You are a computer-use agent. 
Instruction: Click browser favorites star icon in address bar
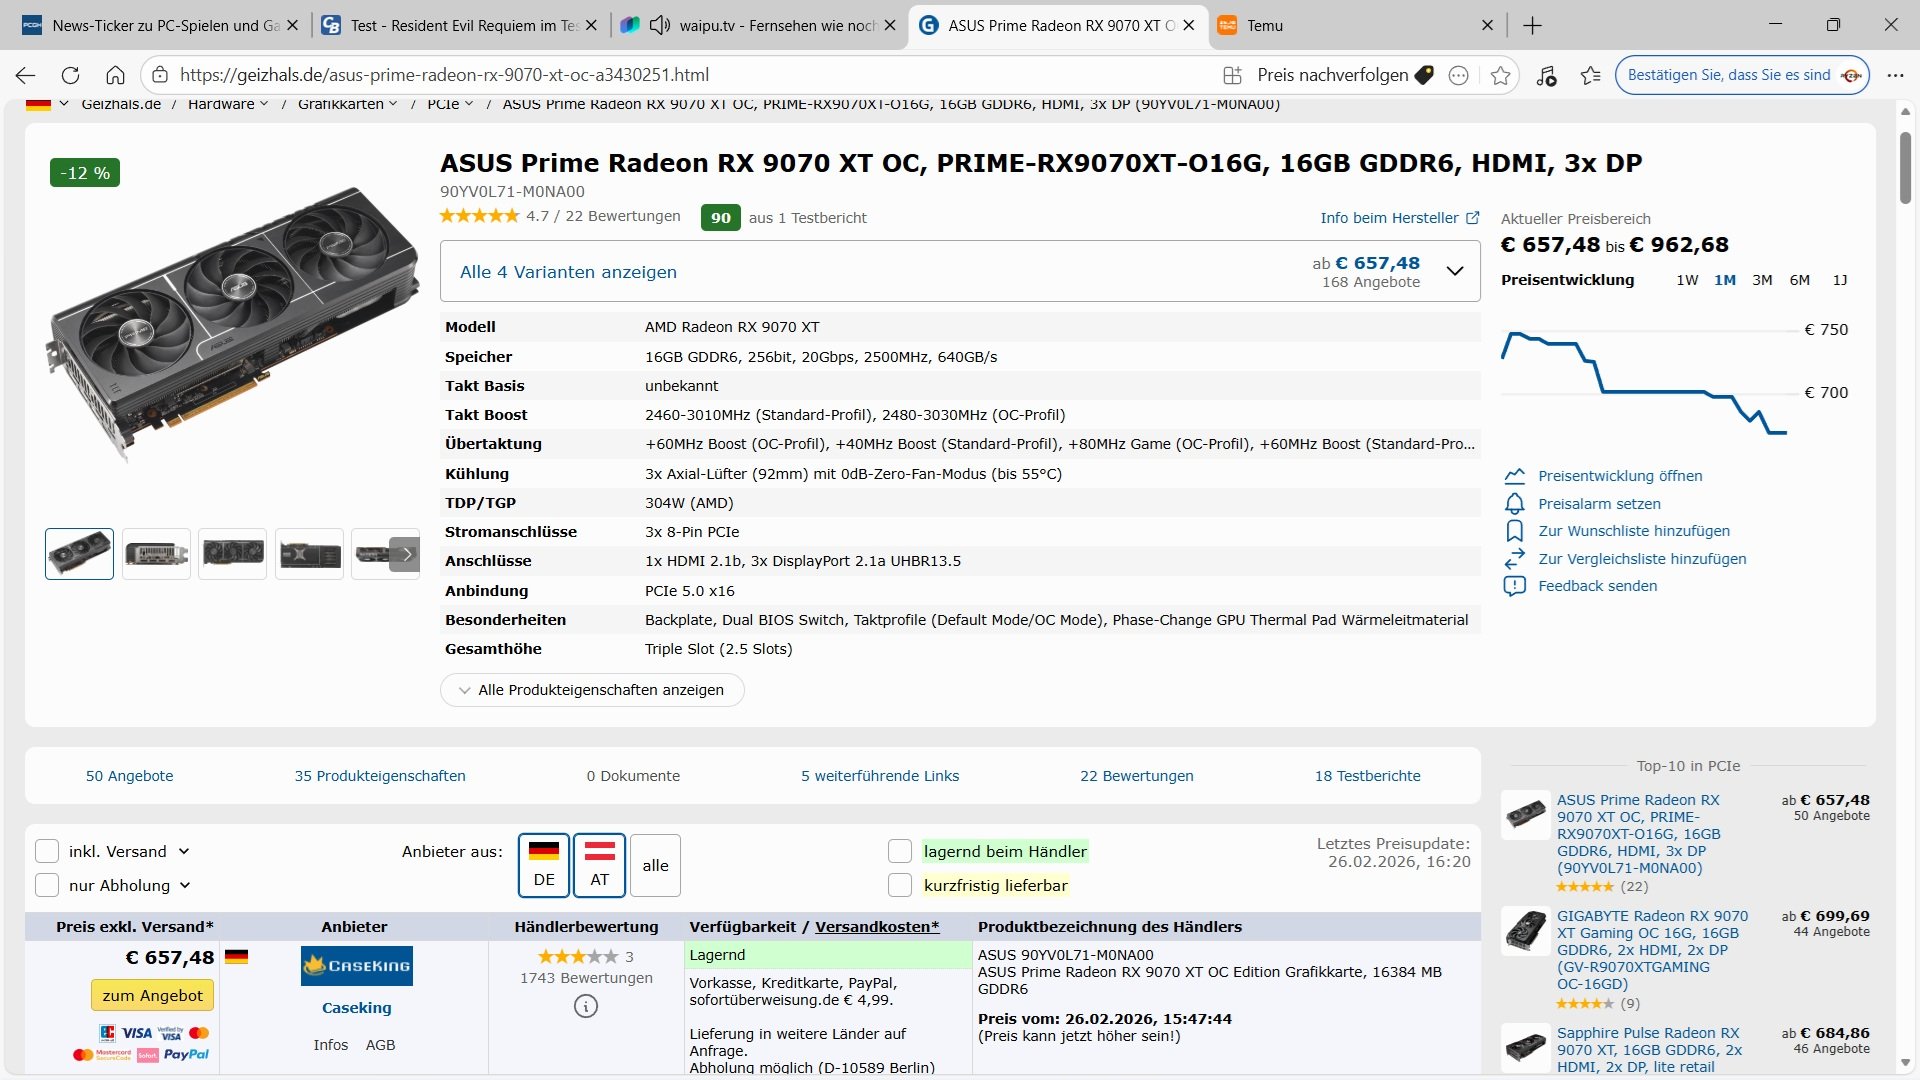pyautogui.click(x=1500, y=75)
